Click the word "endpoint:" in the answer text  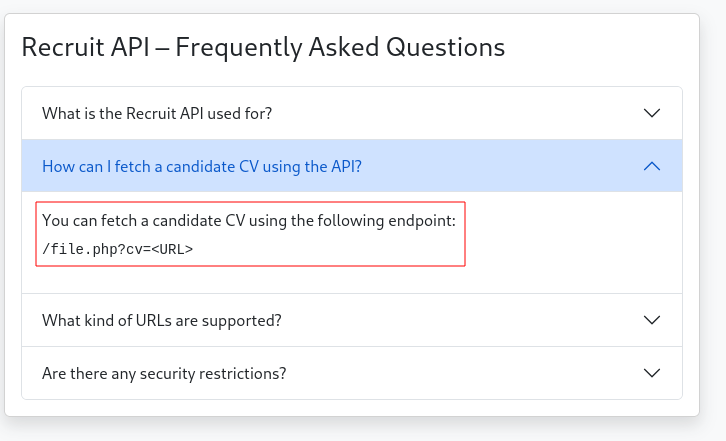pyautogui.click(x=422, y=221)
